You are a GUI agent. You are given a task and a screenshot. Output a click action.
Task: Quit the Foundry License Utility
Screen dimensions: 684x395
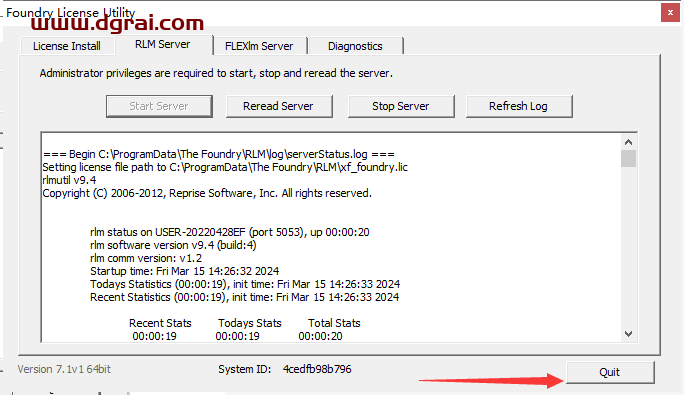[x=610, y=372]
